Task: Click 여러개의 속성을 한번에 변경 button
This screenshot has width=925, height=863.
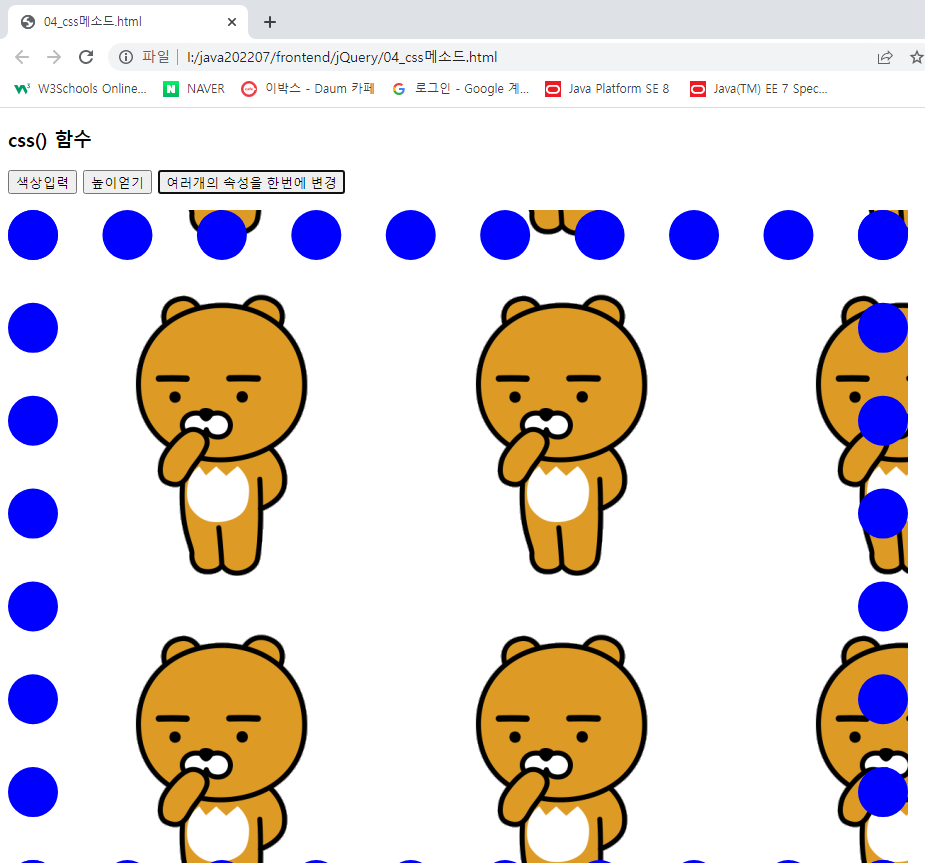Action: click(x=251, y=182)
